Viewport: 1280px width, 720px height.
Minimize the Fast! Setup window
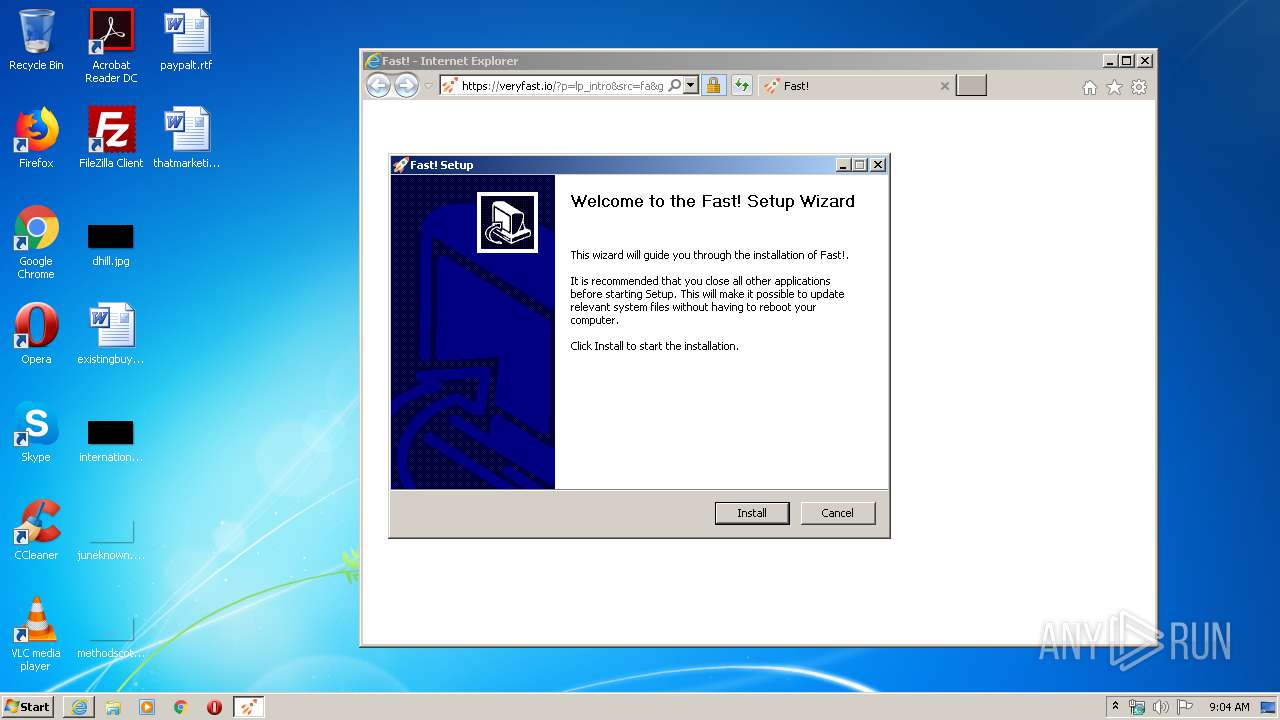pyautogui.click(x=843, y=165)
